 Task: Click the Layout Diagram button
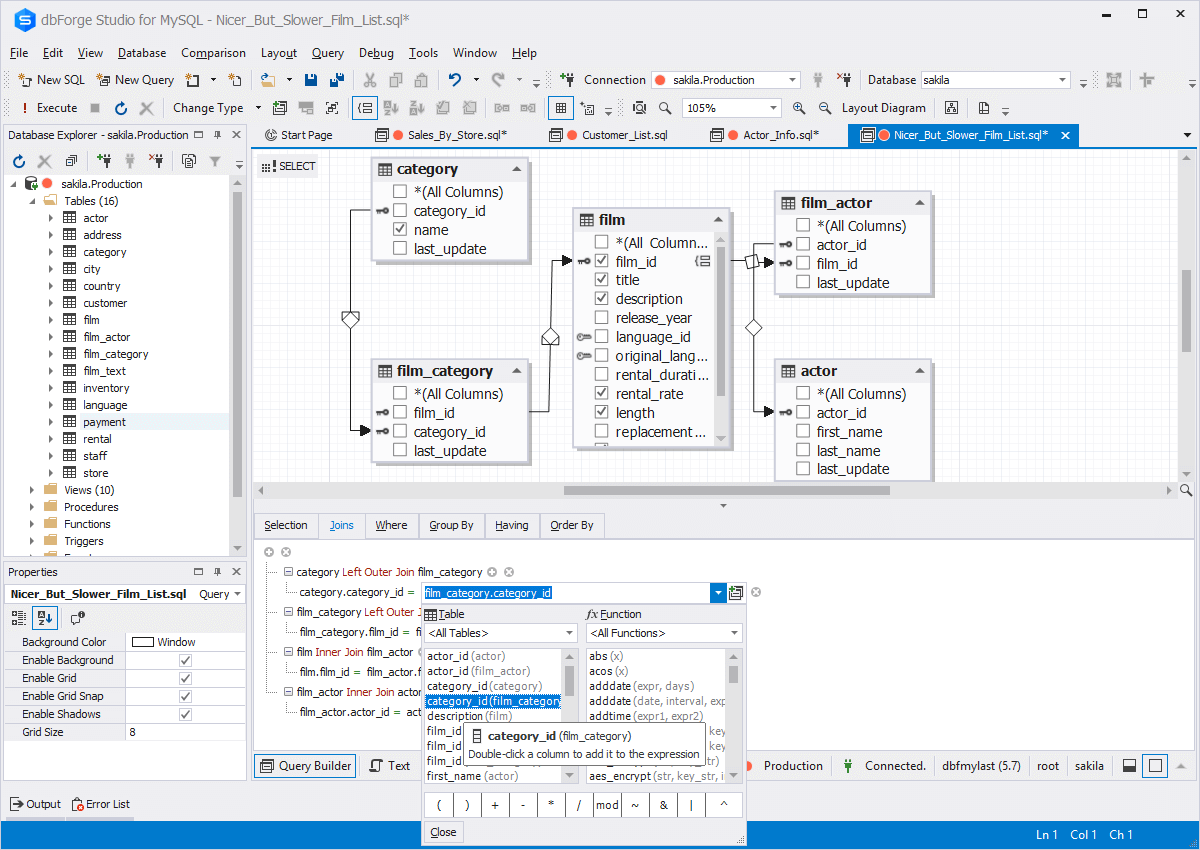883,108
